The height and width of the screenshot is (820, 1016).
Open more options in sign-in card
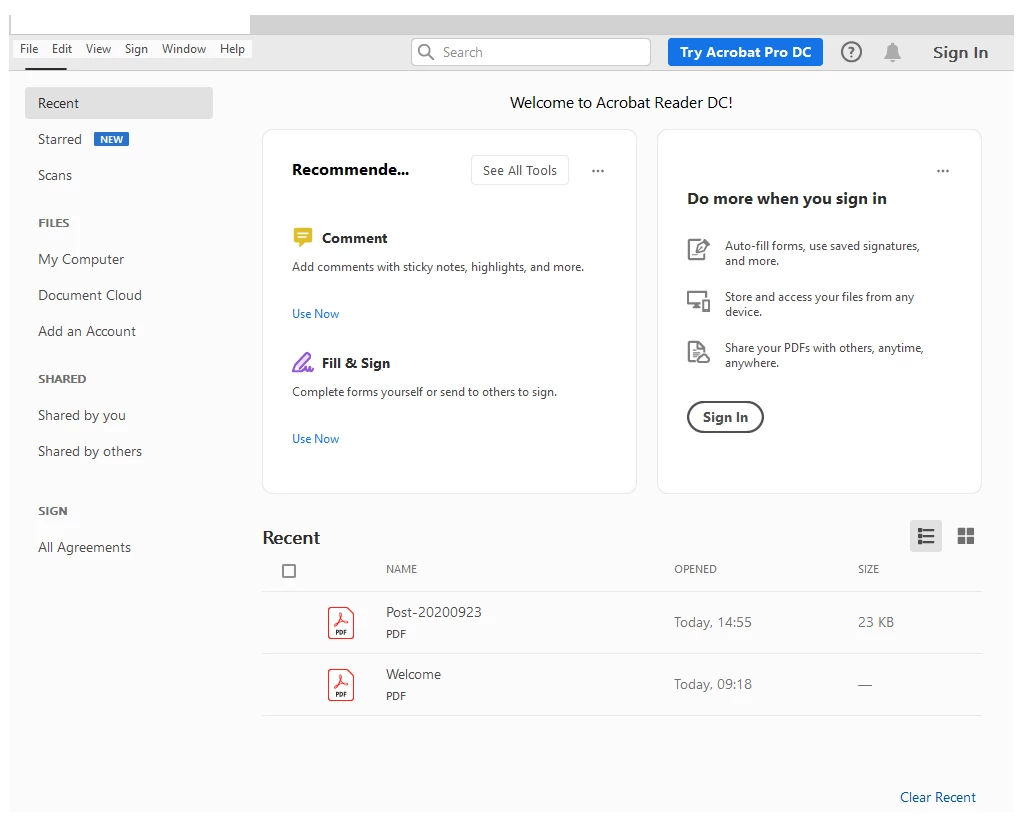click(942, 171)
